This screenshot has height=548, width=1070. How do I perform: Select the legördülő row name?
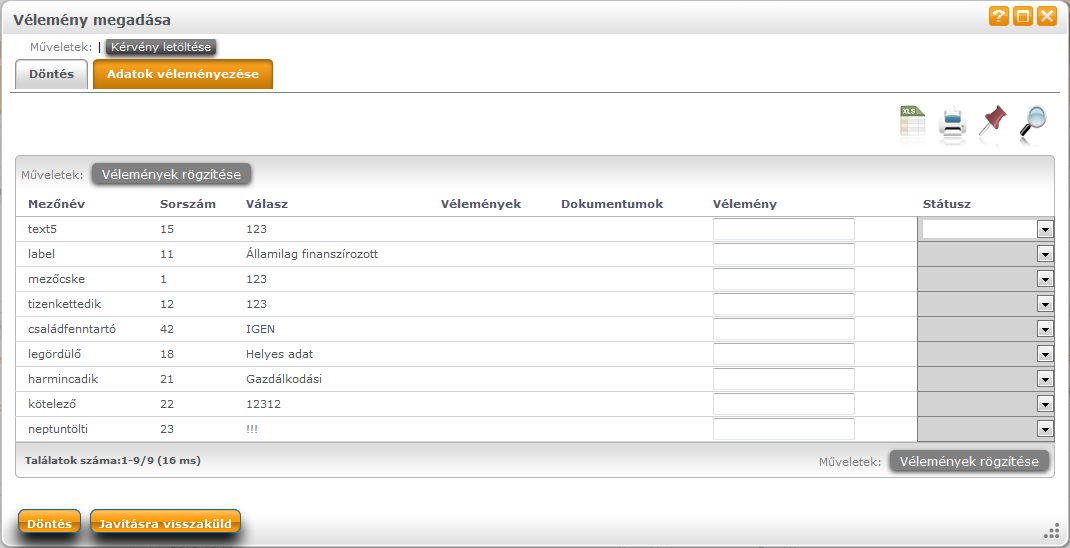[x=54, y=354]
